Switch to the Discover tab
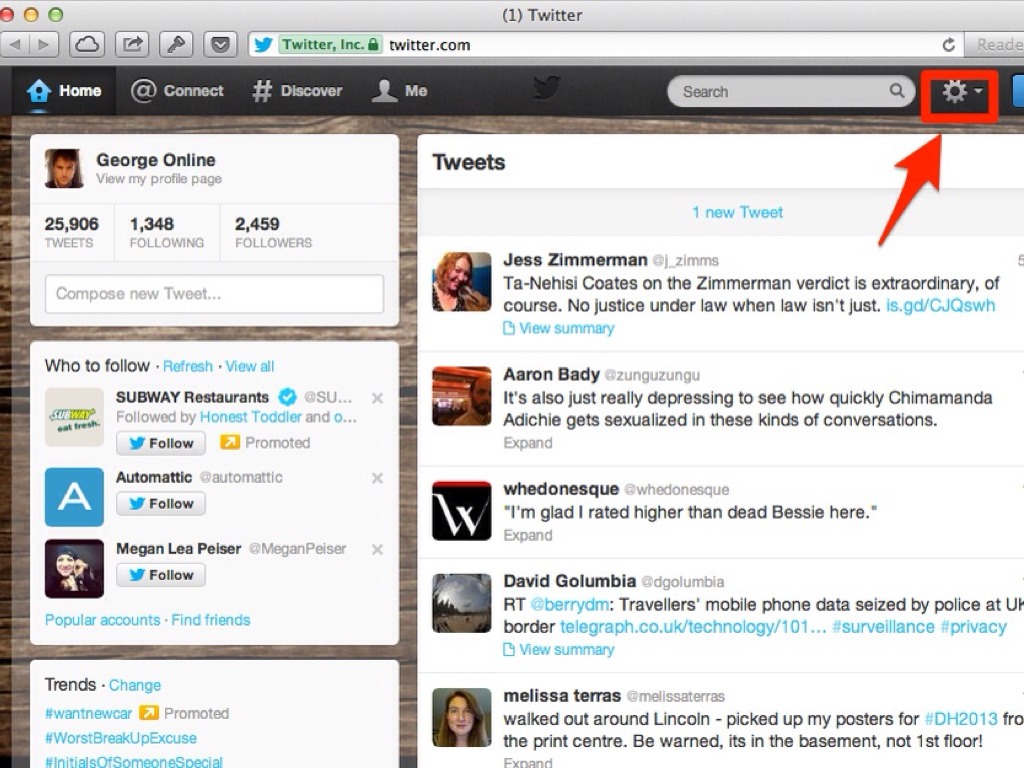The width and height of the screenshot is (1024, 768). pyautogui.click(x=297, y=91)
